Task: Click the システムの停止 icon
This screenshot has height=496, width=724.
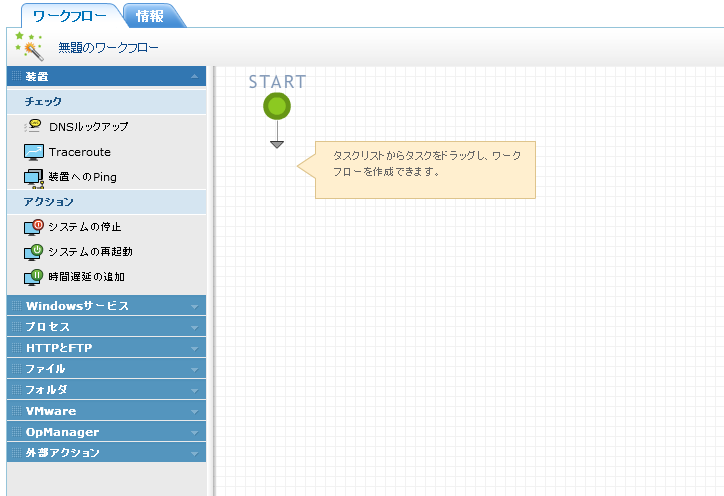Action: [x=33, y=227]
